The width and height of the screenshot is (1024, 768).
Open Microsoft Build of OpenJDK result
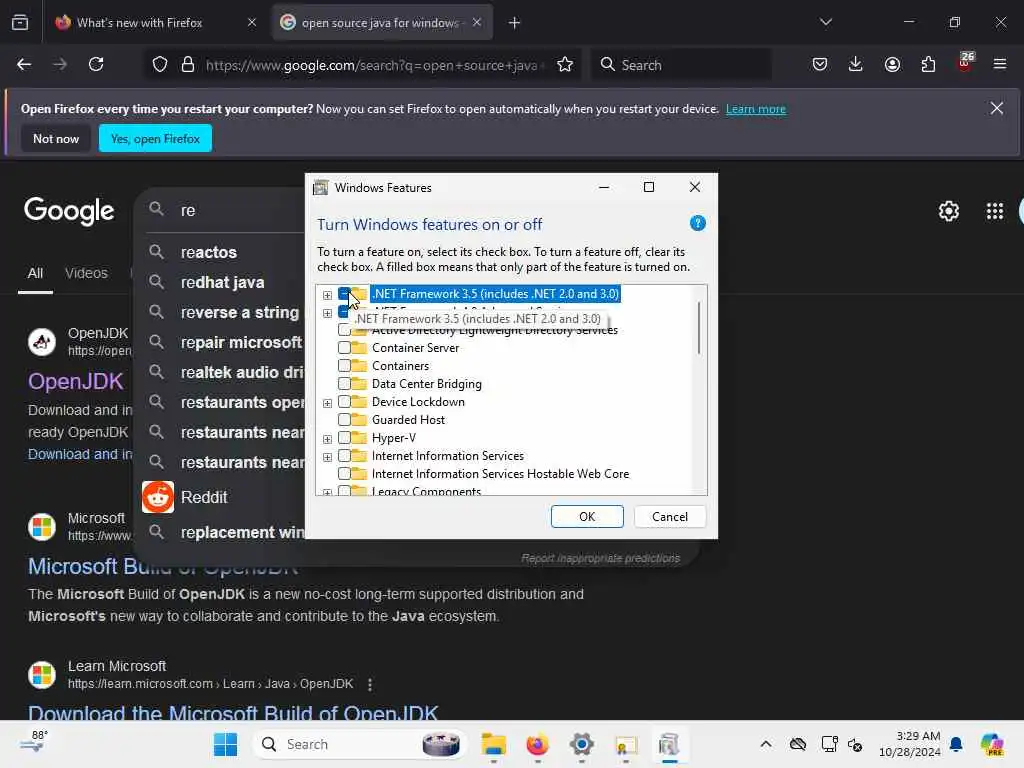coord(163,566)
